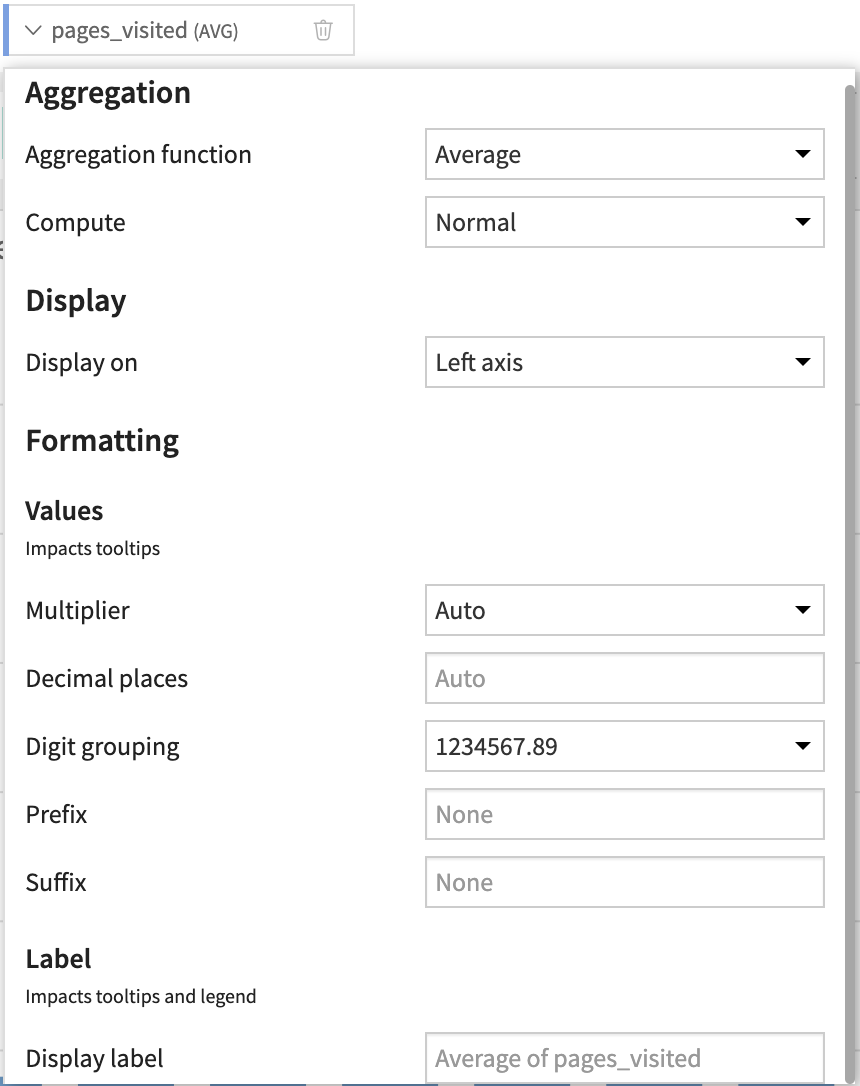860x1086 pixels.
Task: Click the Aggregation function dropdown arrow
Action: pos(803,154)
